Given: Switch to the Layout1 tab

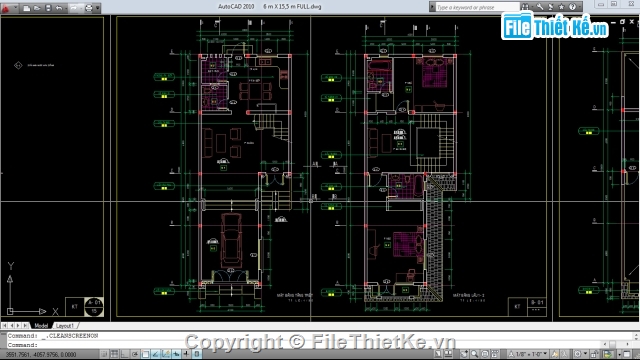Looking at the screenshot, I should tap(65, 326).
